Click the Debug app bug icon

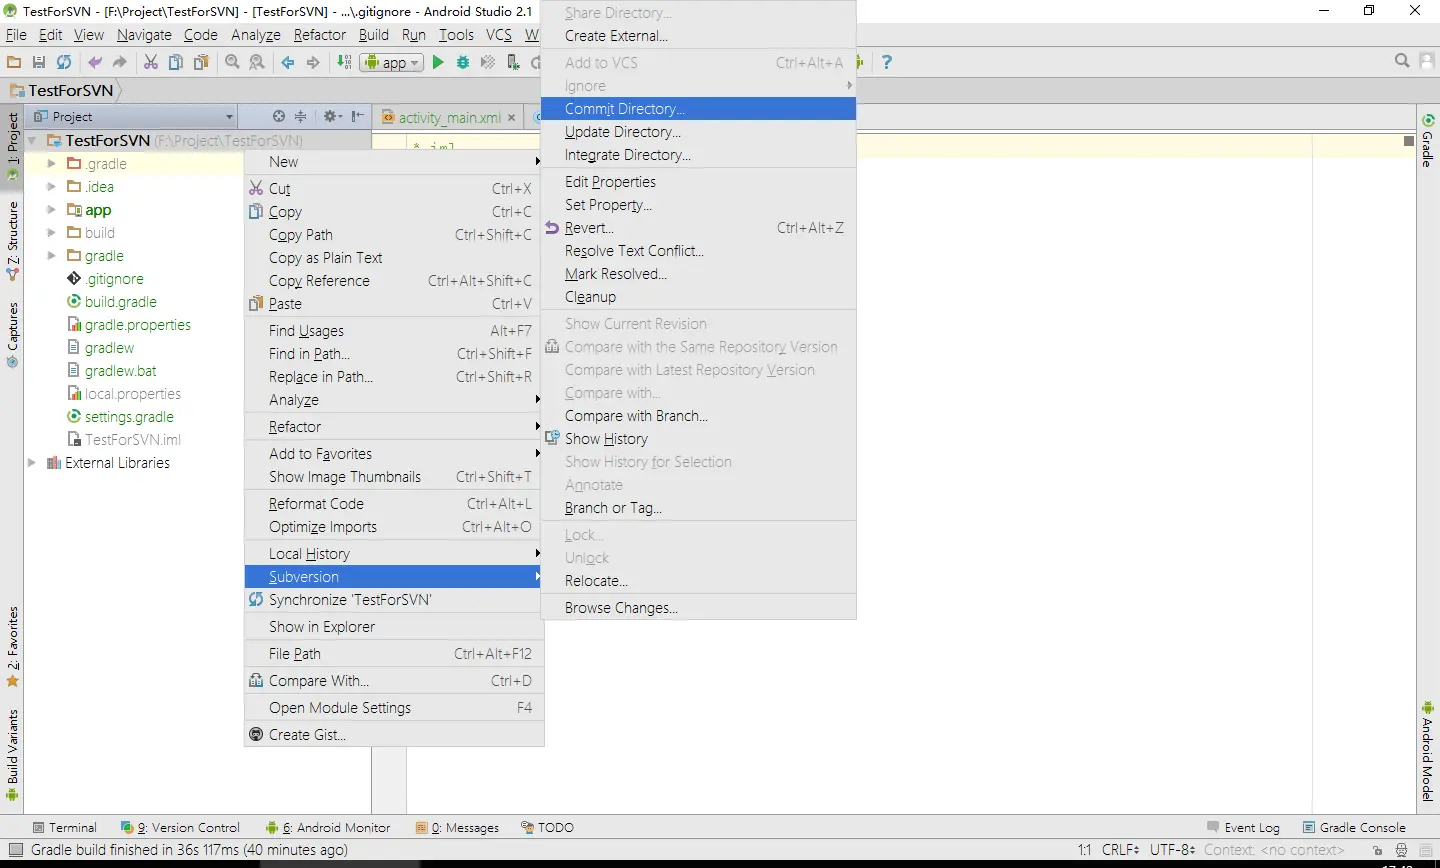coord(463,62)
